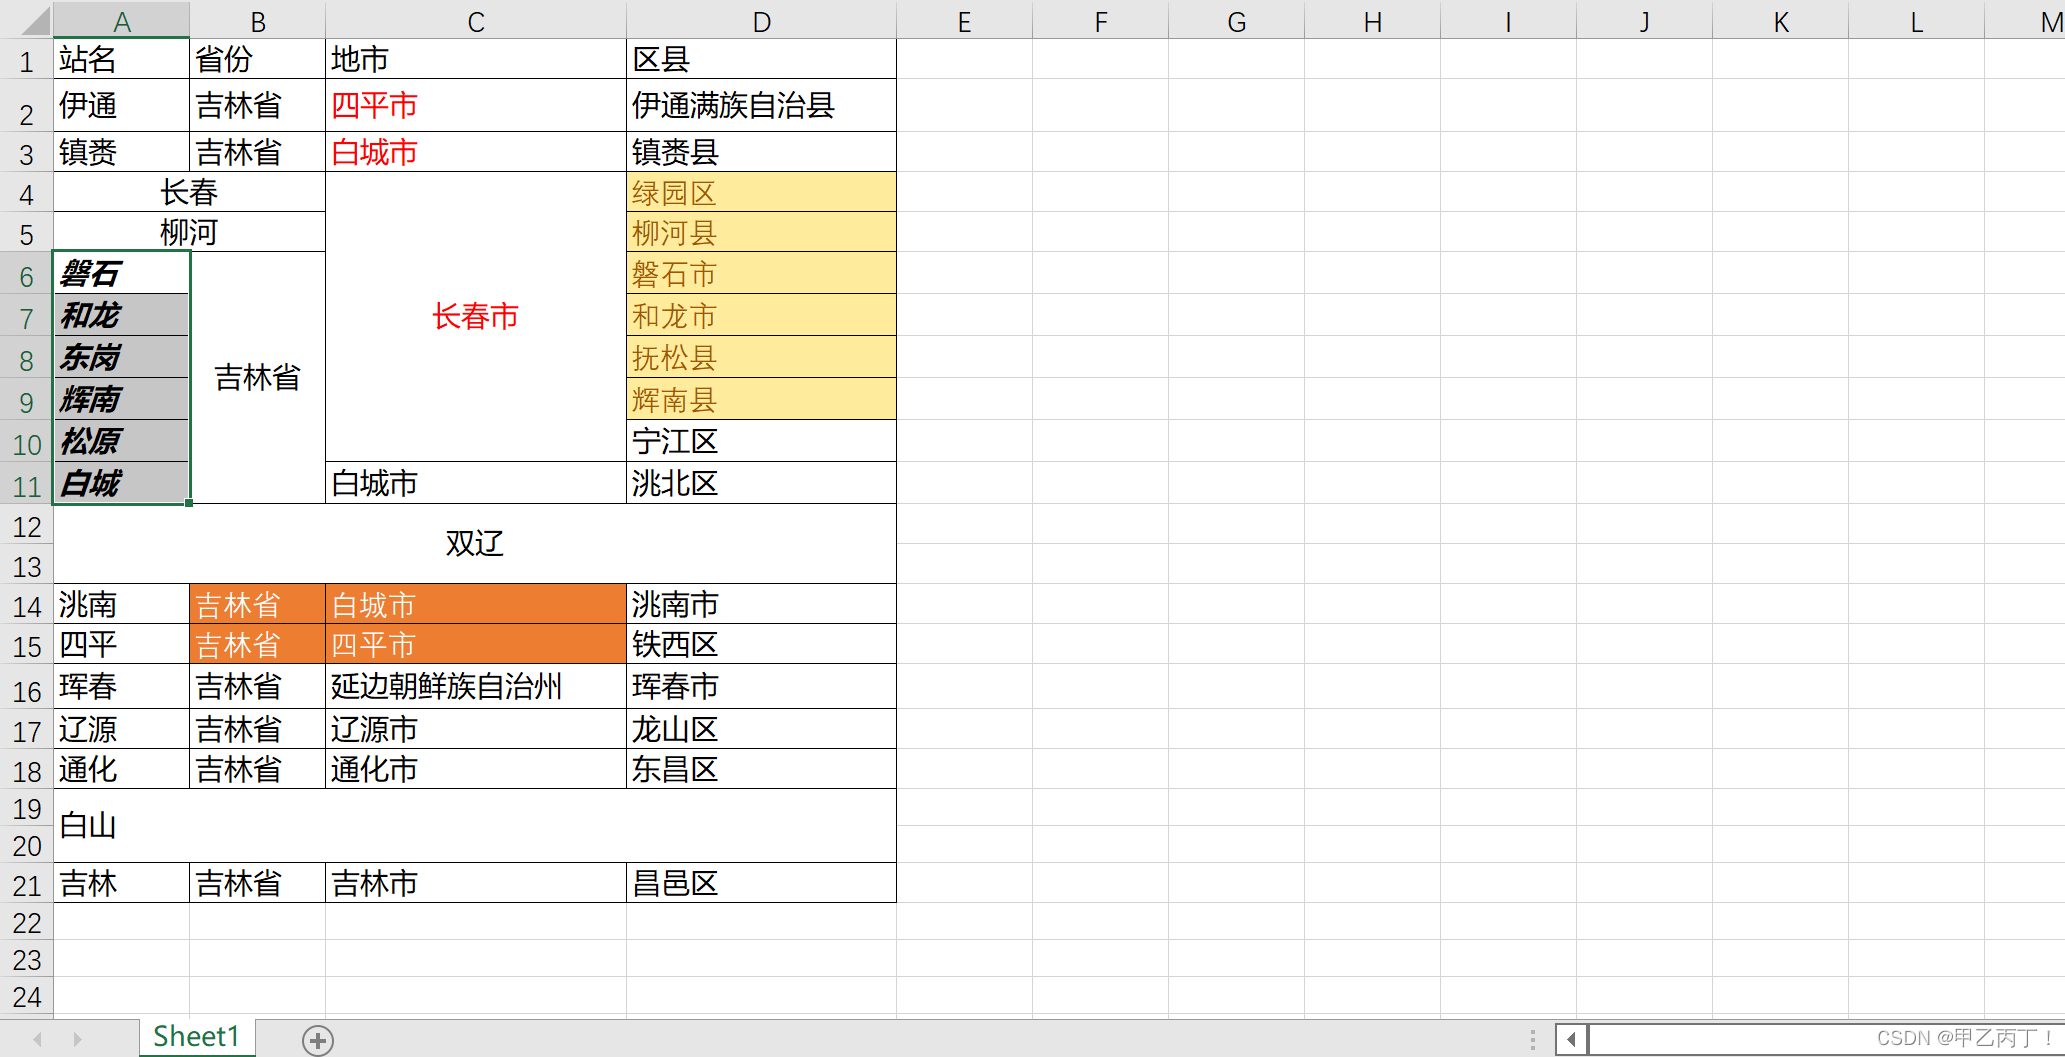
Task: Select the 铁西区 cell
Action: click(x=762, y=644)
